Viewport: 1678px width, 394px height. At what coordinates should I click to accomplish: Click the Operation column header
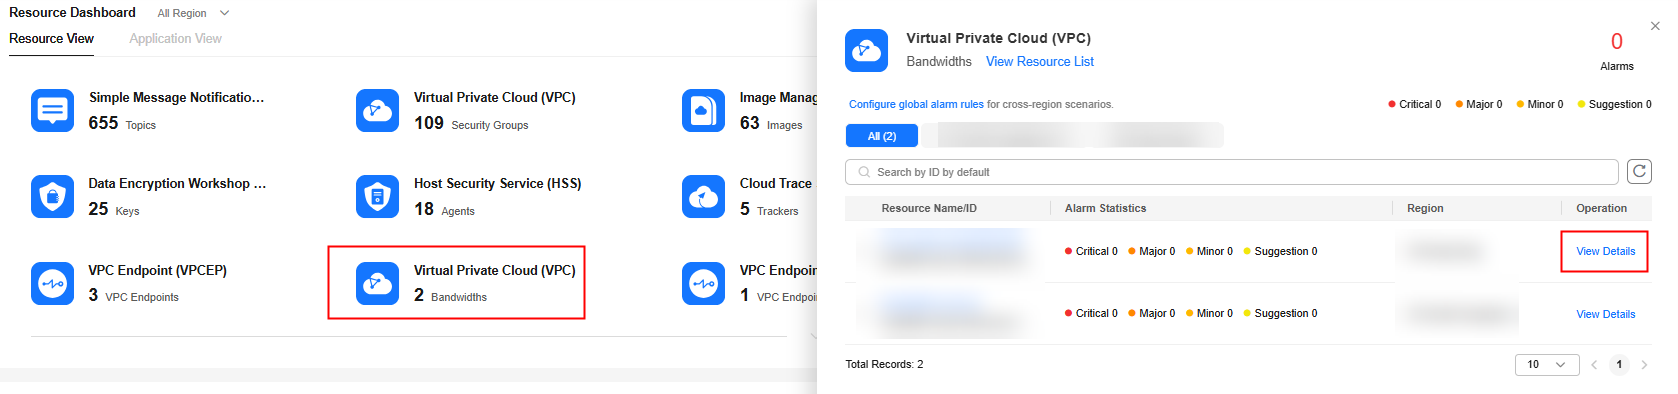coord(1601,208)
